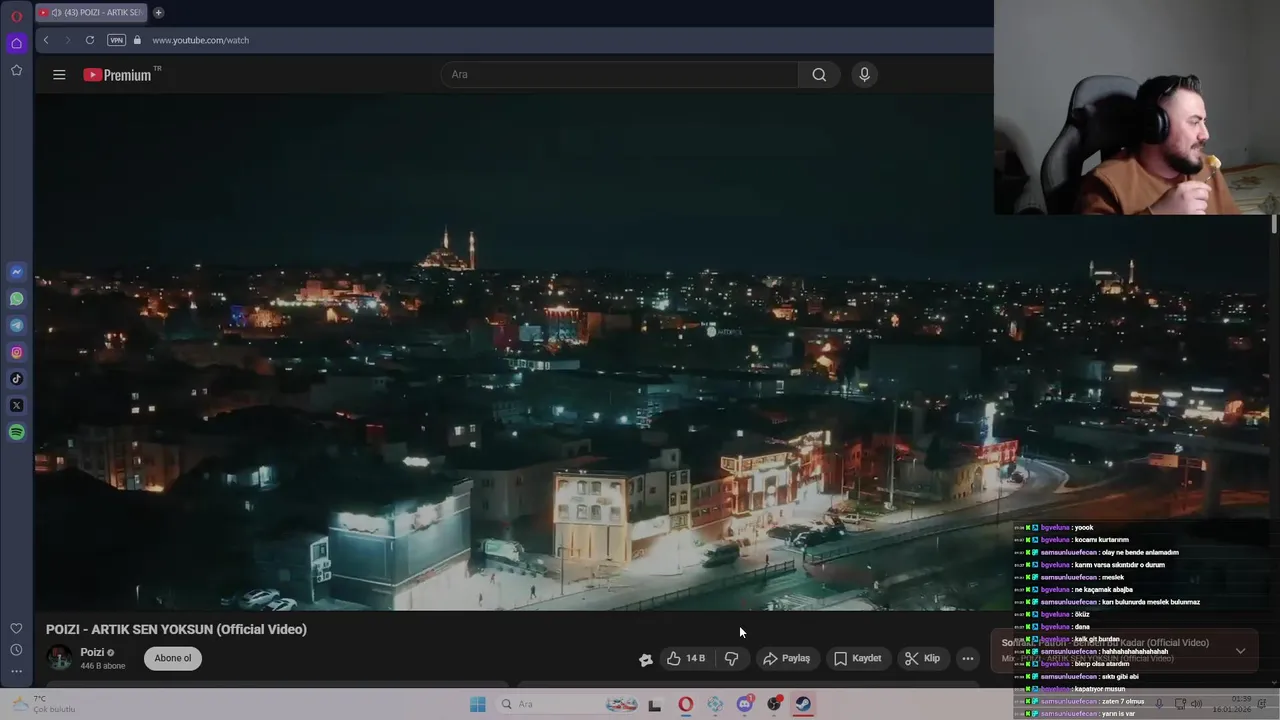Dislike the video with thumbs down
Image resolution: width=1280 pixels, height=720 pixels.
[731, 658]
